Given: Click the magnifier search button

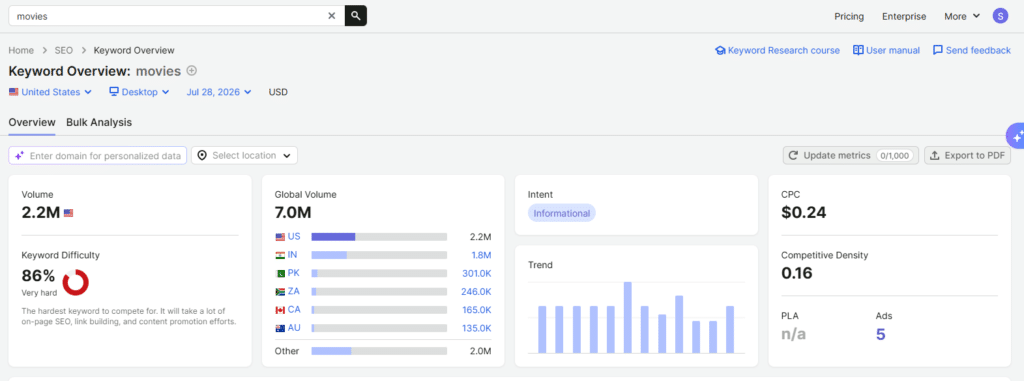Looking at the screenshot, I should (356, 16).
